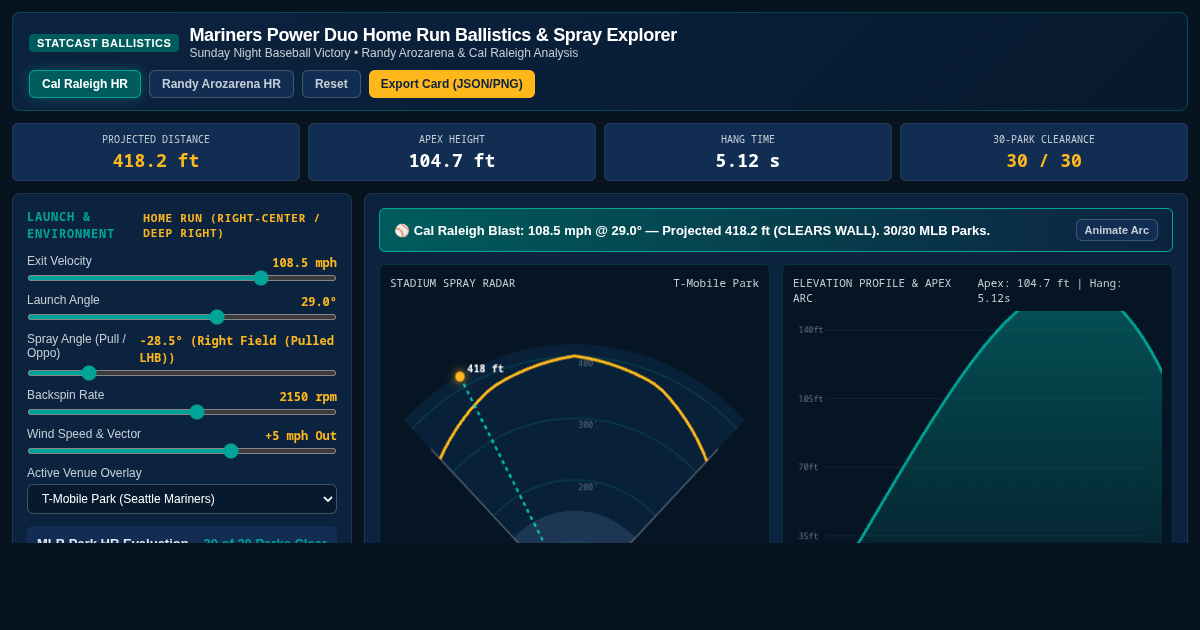
Task: Click the Animate Arc button
Action: (x=1117, y=230)
